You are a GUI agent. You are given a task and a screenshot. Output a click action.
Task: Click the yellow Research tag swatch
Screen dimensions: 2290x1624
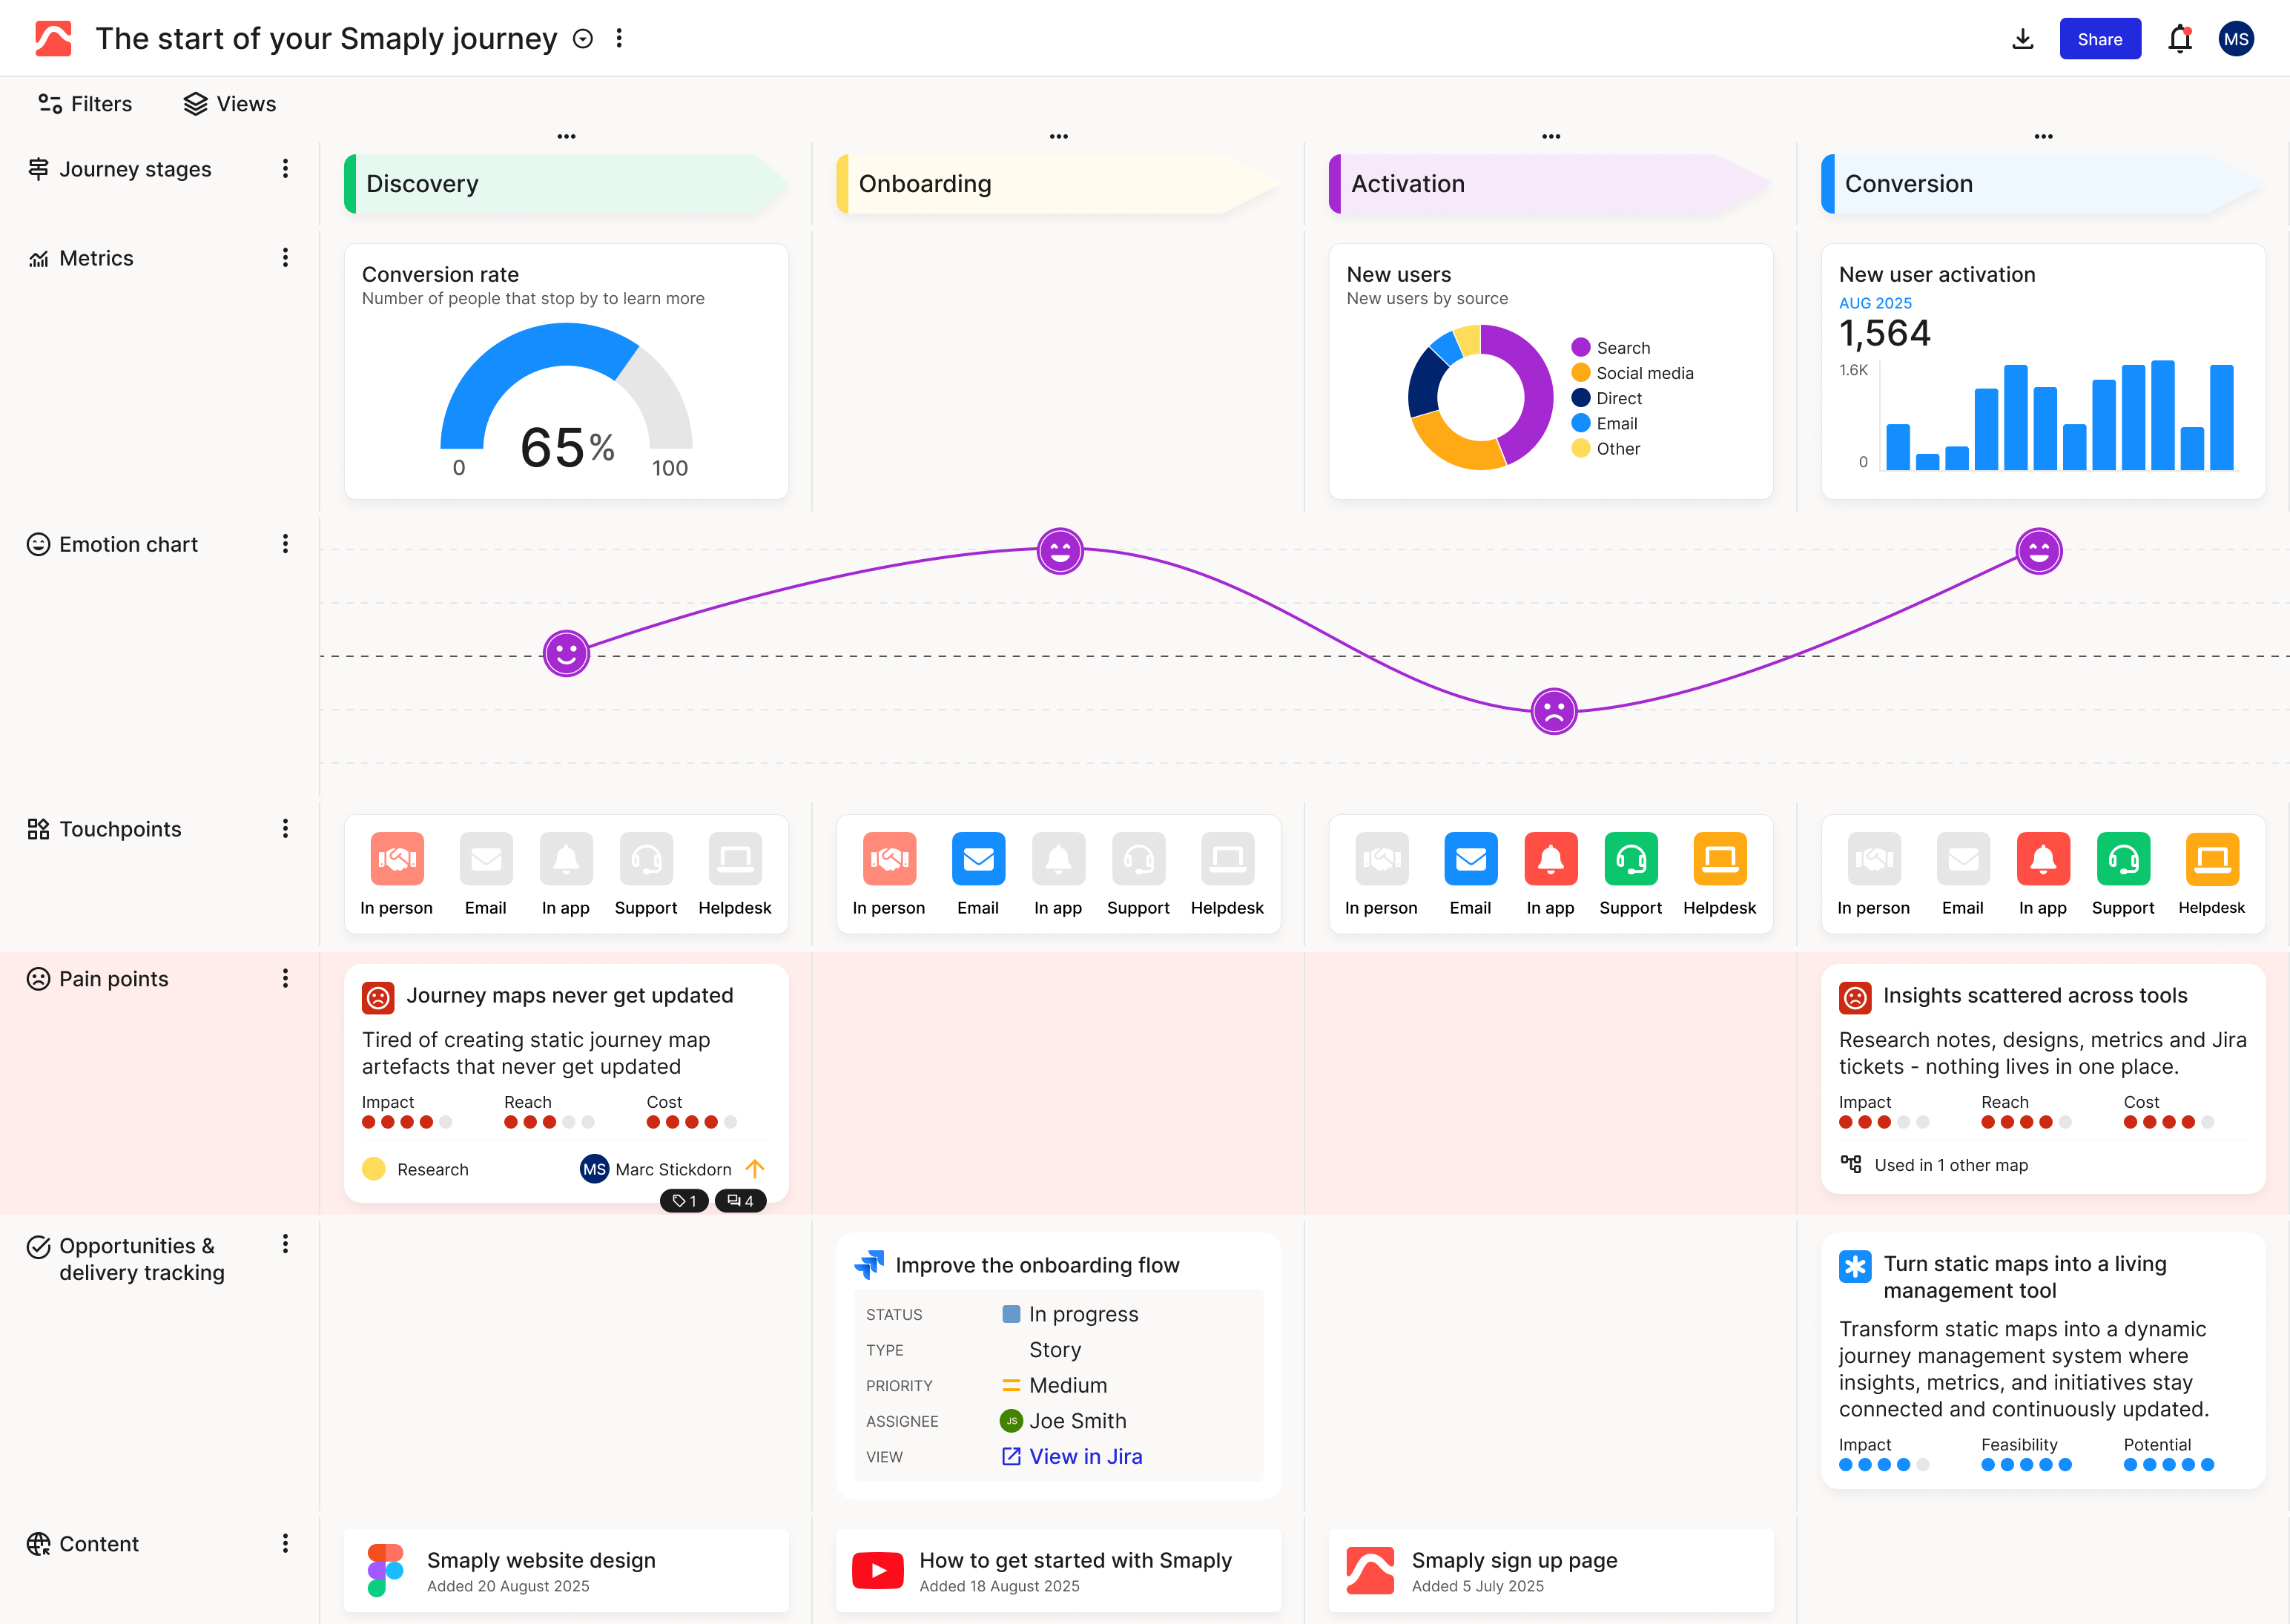pos(374,1169)
